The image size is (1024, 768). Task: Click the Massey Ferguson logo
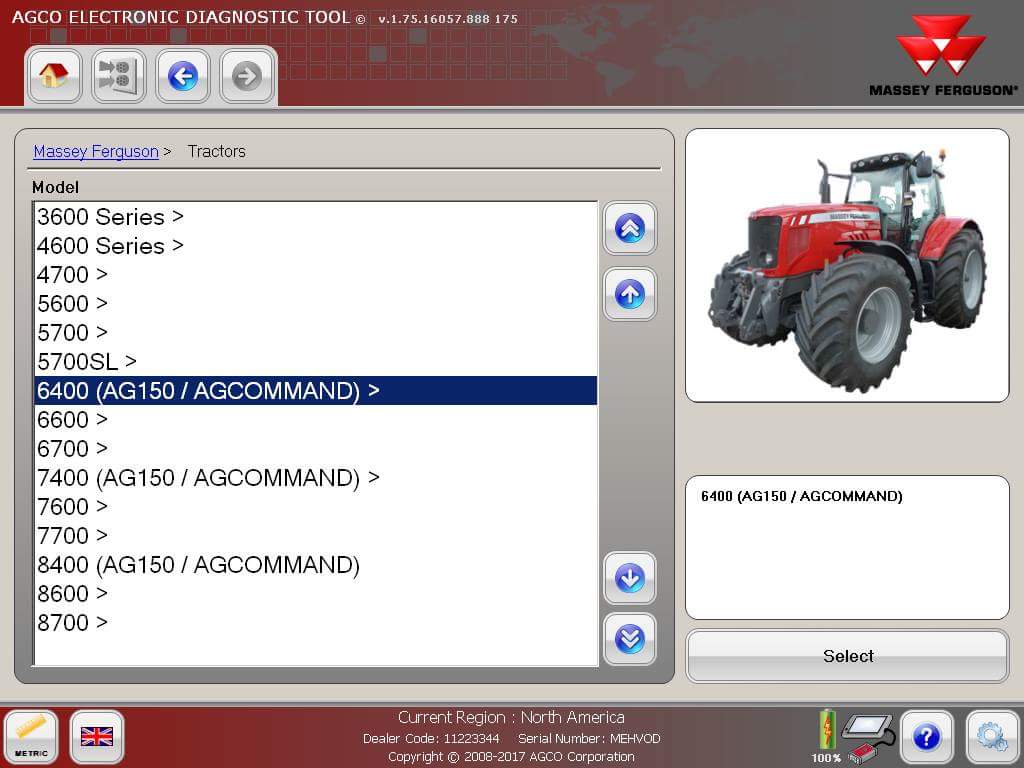click(x=942, y=56)
